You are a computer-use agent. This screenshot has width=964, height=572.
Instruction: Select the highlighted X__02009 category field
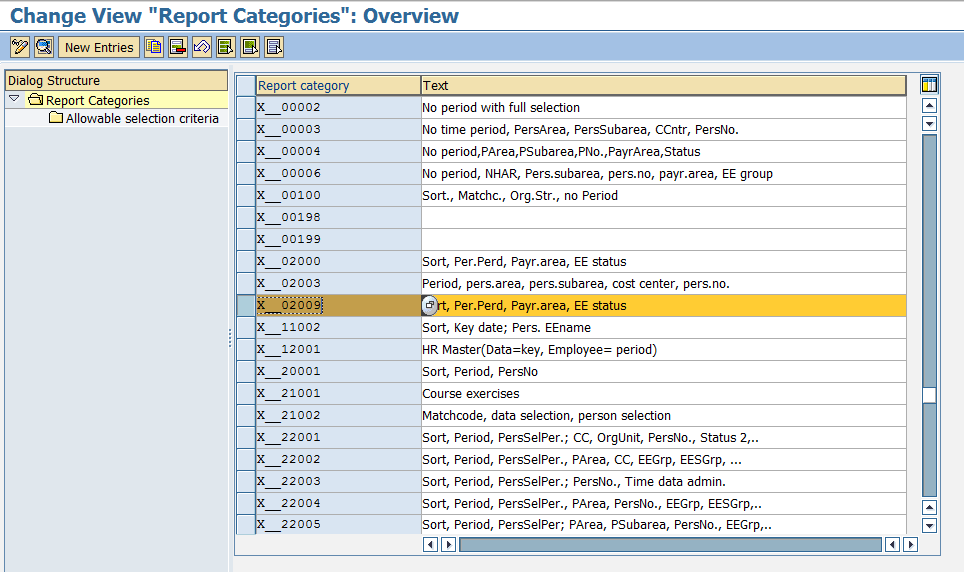338,305
